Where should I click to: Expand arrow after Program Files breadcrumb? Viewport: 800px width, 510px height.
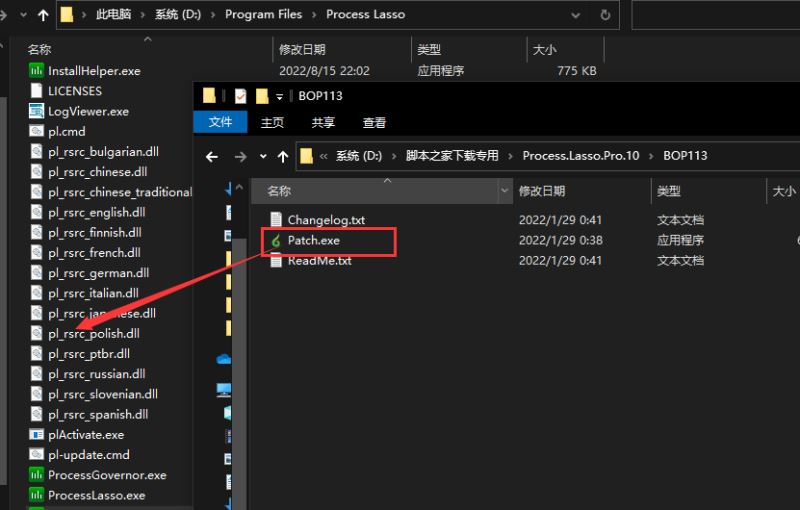314,15
